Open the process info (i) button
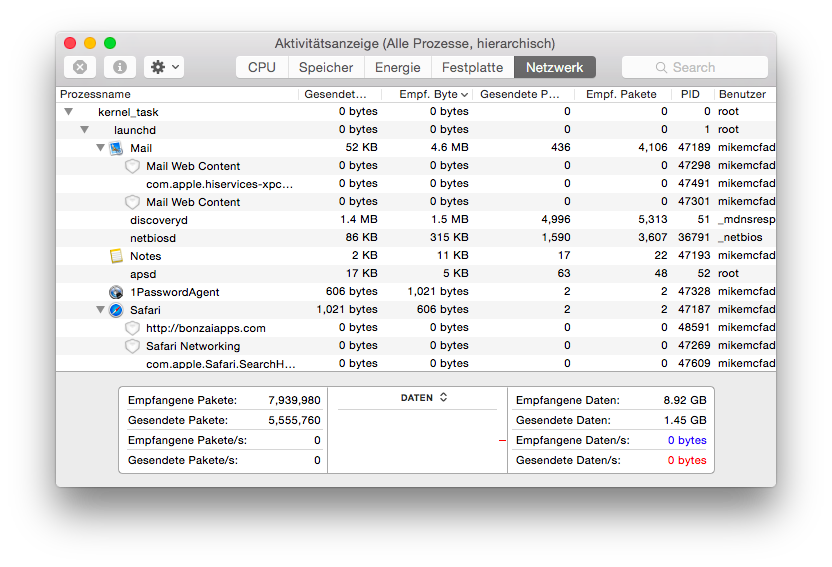Image resolution: width=832 pixels, height=567 pixels. (120, 67)
